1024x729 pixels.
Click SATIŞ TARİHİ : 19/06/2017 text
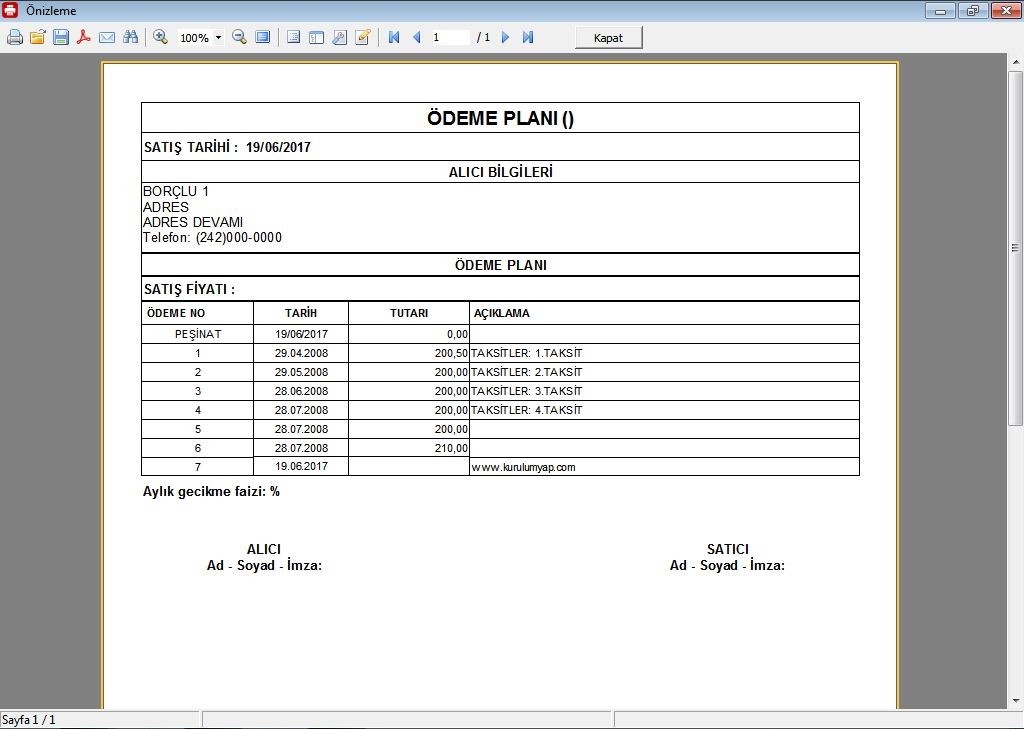click(x=227, y=147)
